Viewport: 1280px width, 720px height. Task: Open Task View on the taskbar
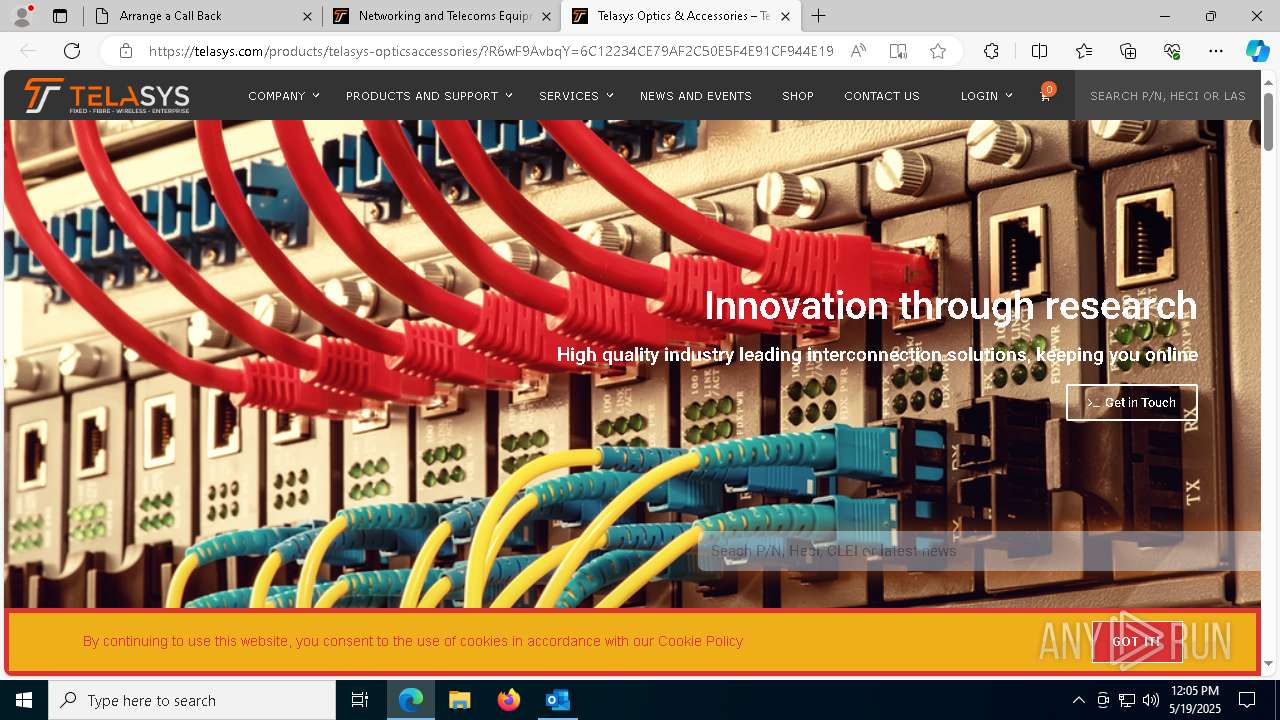[x=360, y=700]
